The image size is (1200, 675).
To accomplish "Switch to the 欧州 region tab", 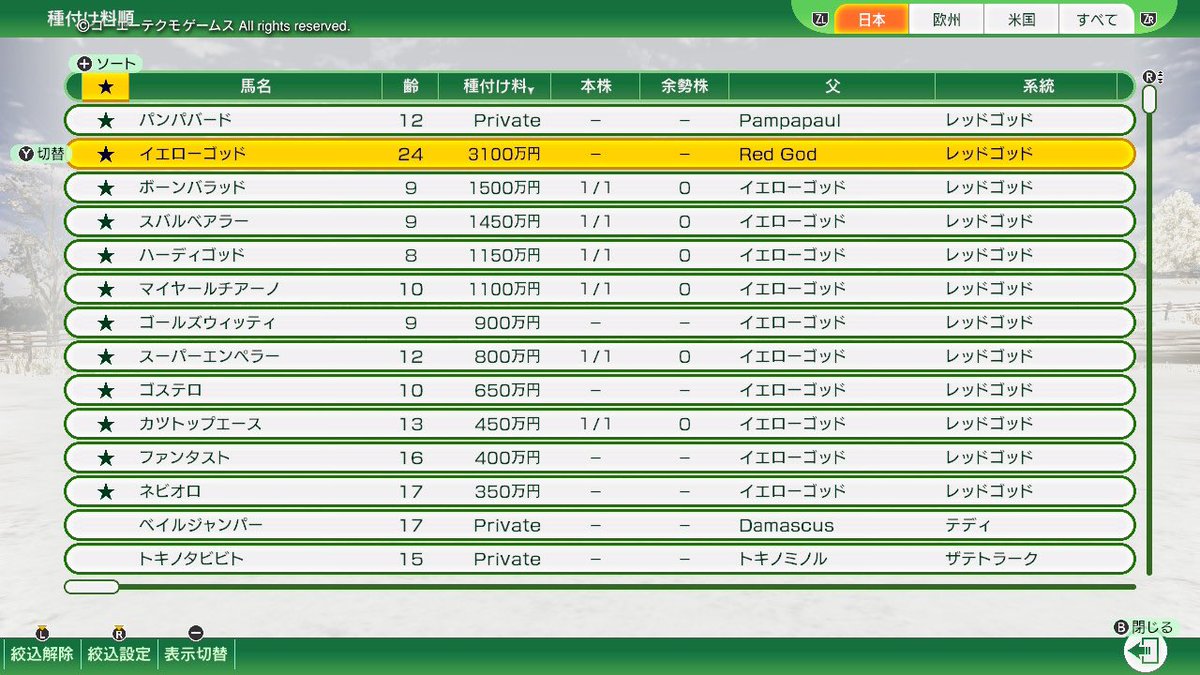I will click(x=946, y=19).
